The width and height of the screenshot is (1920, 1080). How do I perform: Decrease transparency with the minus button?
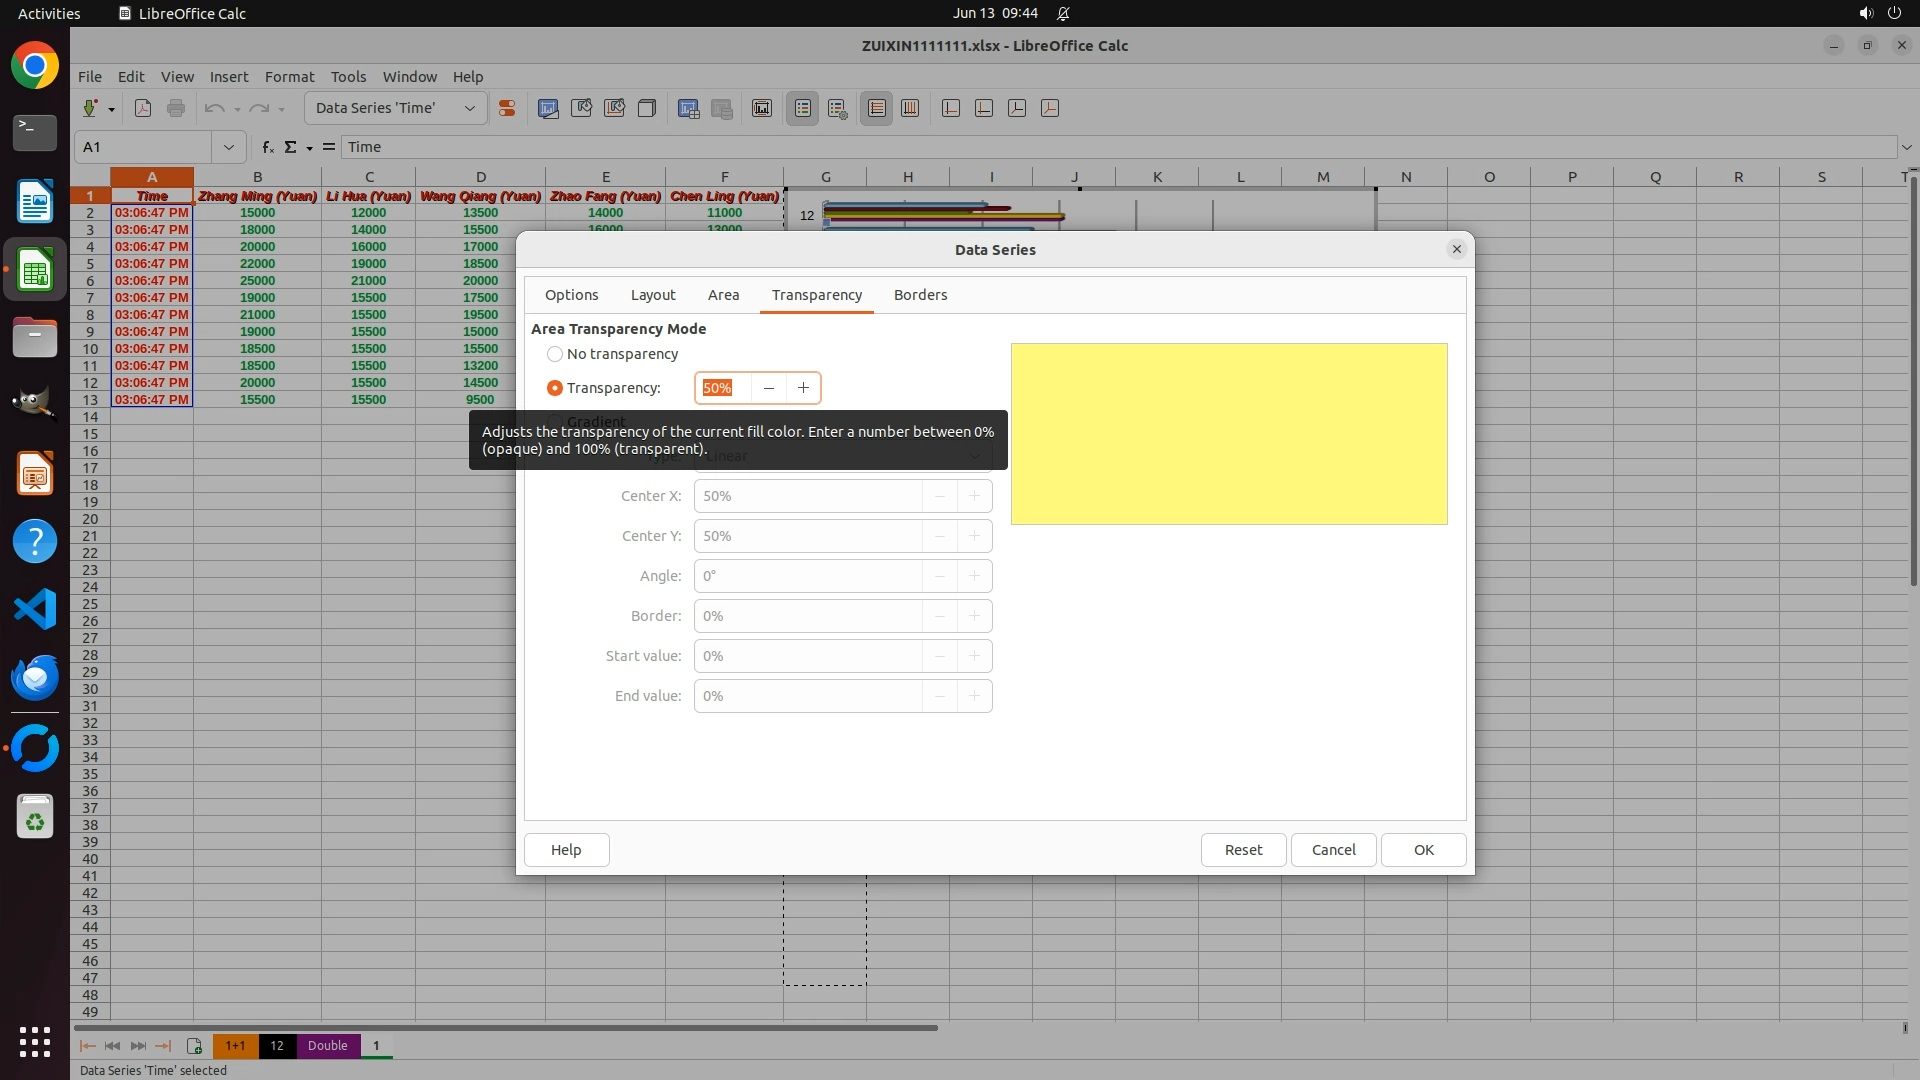(768, 388)
